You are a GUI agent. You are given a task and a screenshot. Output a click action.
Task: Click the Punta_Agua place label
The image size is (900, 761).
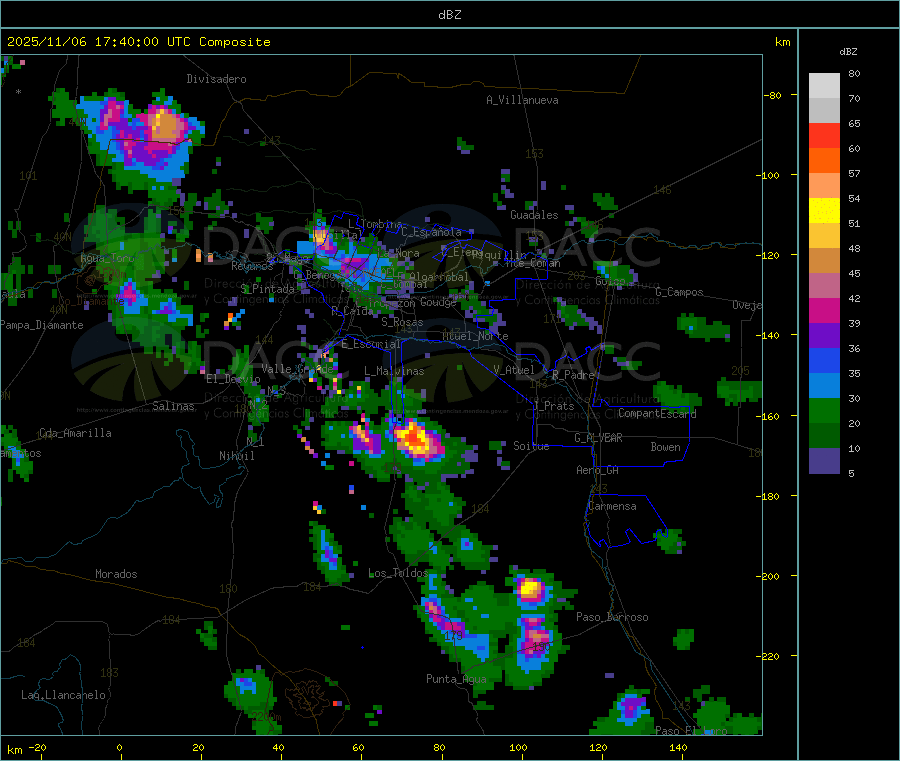pyautogui.click(x=456, y=679)
